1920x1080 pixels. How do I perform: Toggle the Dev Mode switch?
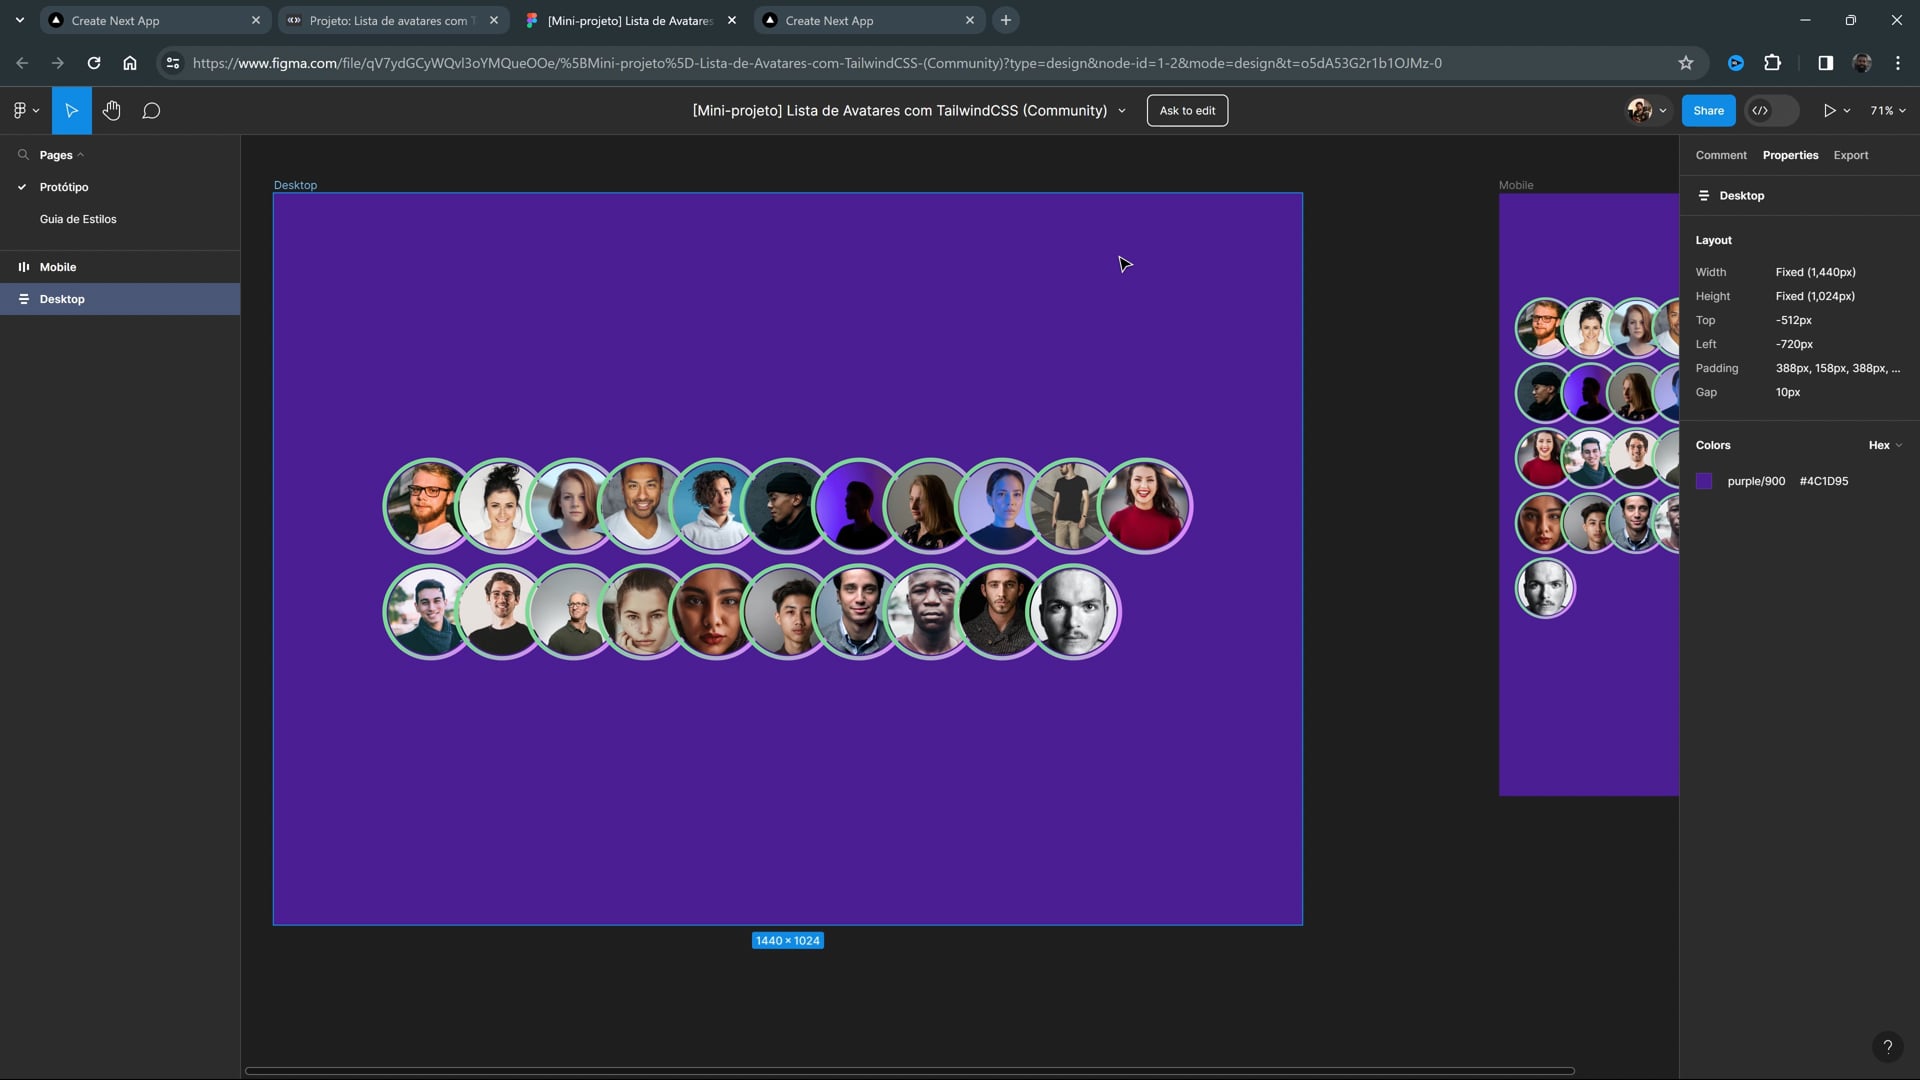1770,111
